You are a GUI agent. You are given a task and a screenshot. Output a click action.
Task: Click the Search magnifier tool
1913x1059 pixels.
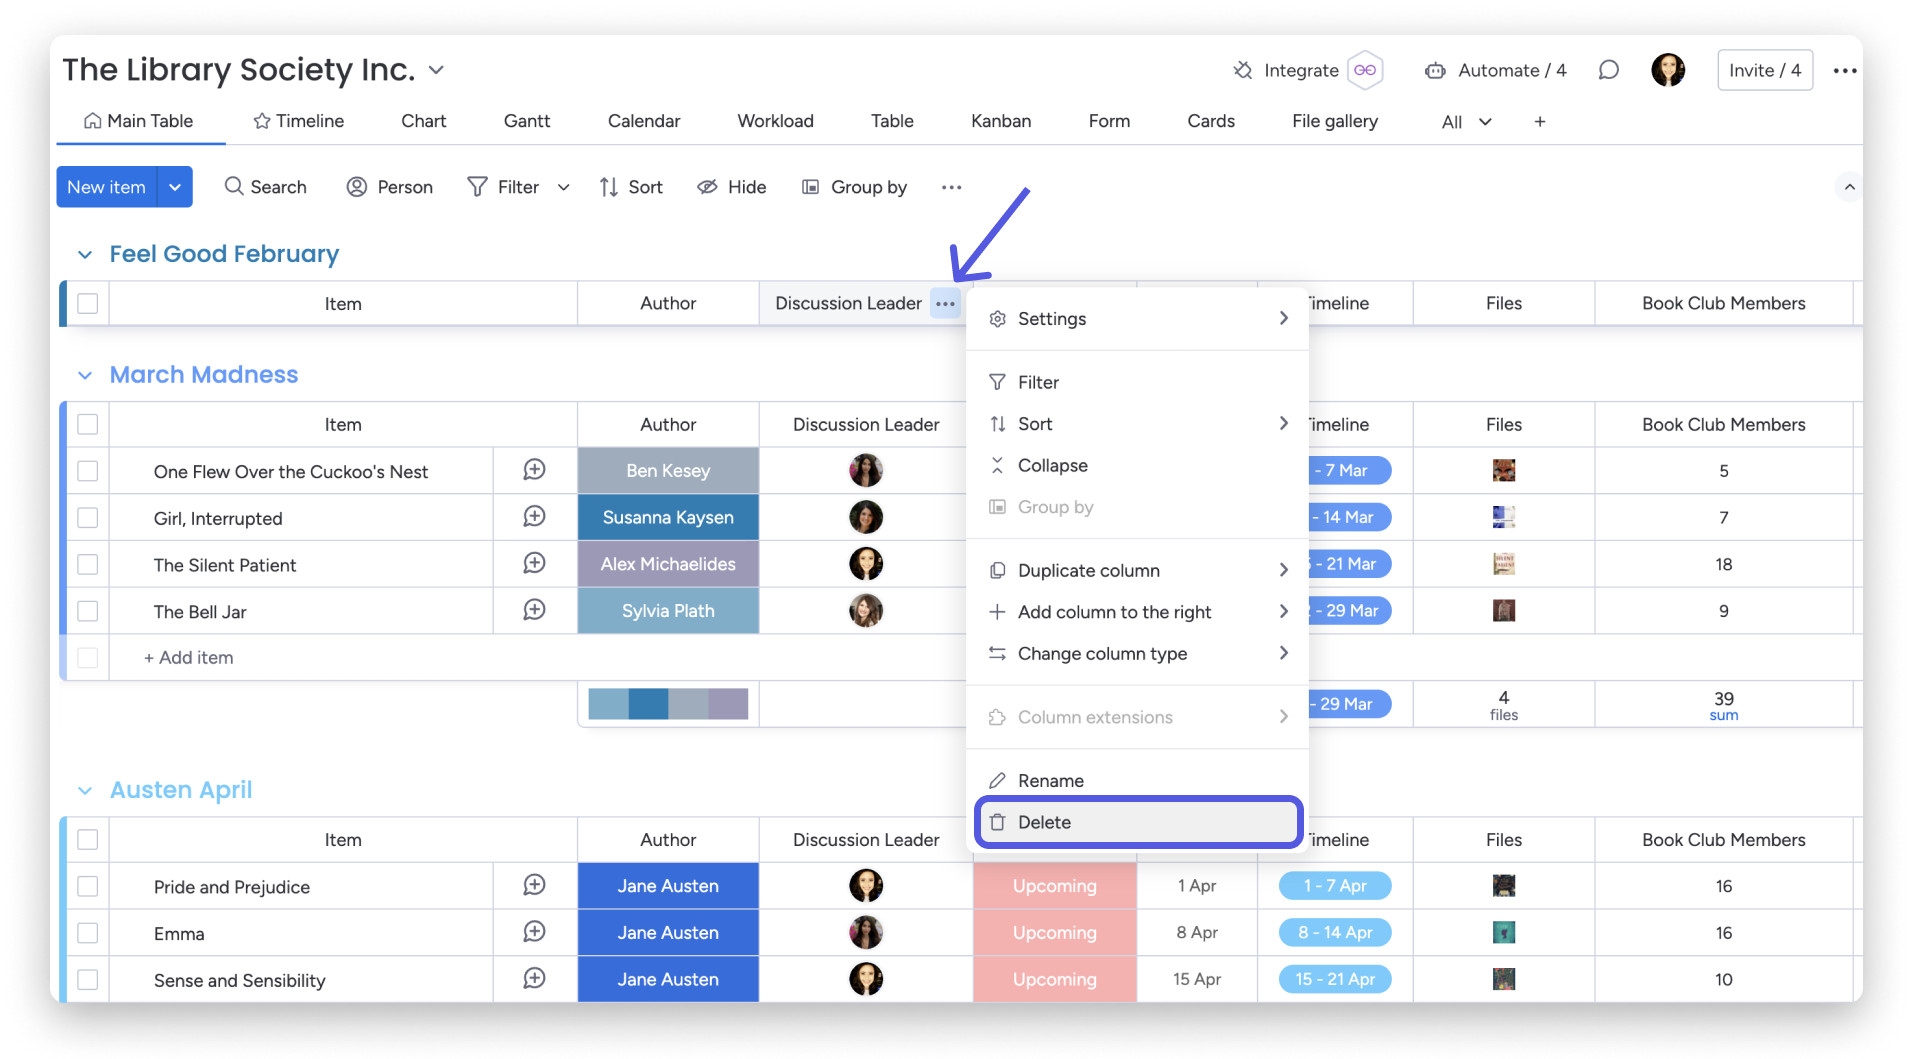(265, 187)
